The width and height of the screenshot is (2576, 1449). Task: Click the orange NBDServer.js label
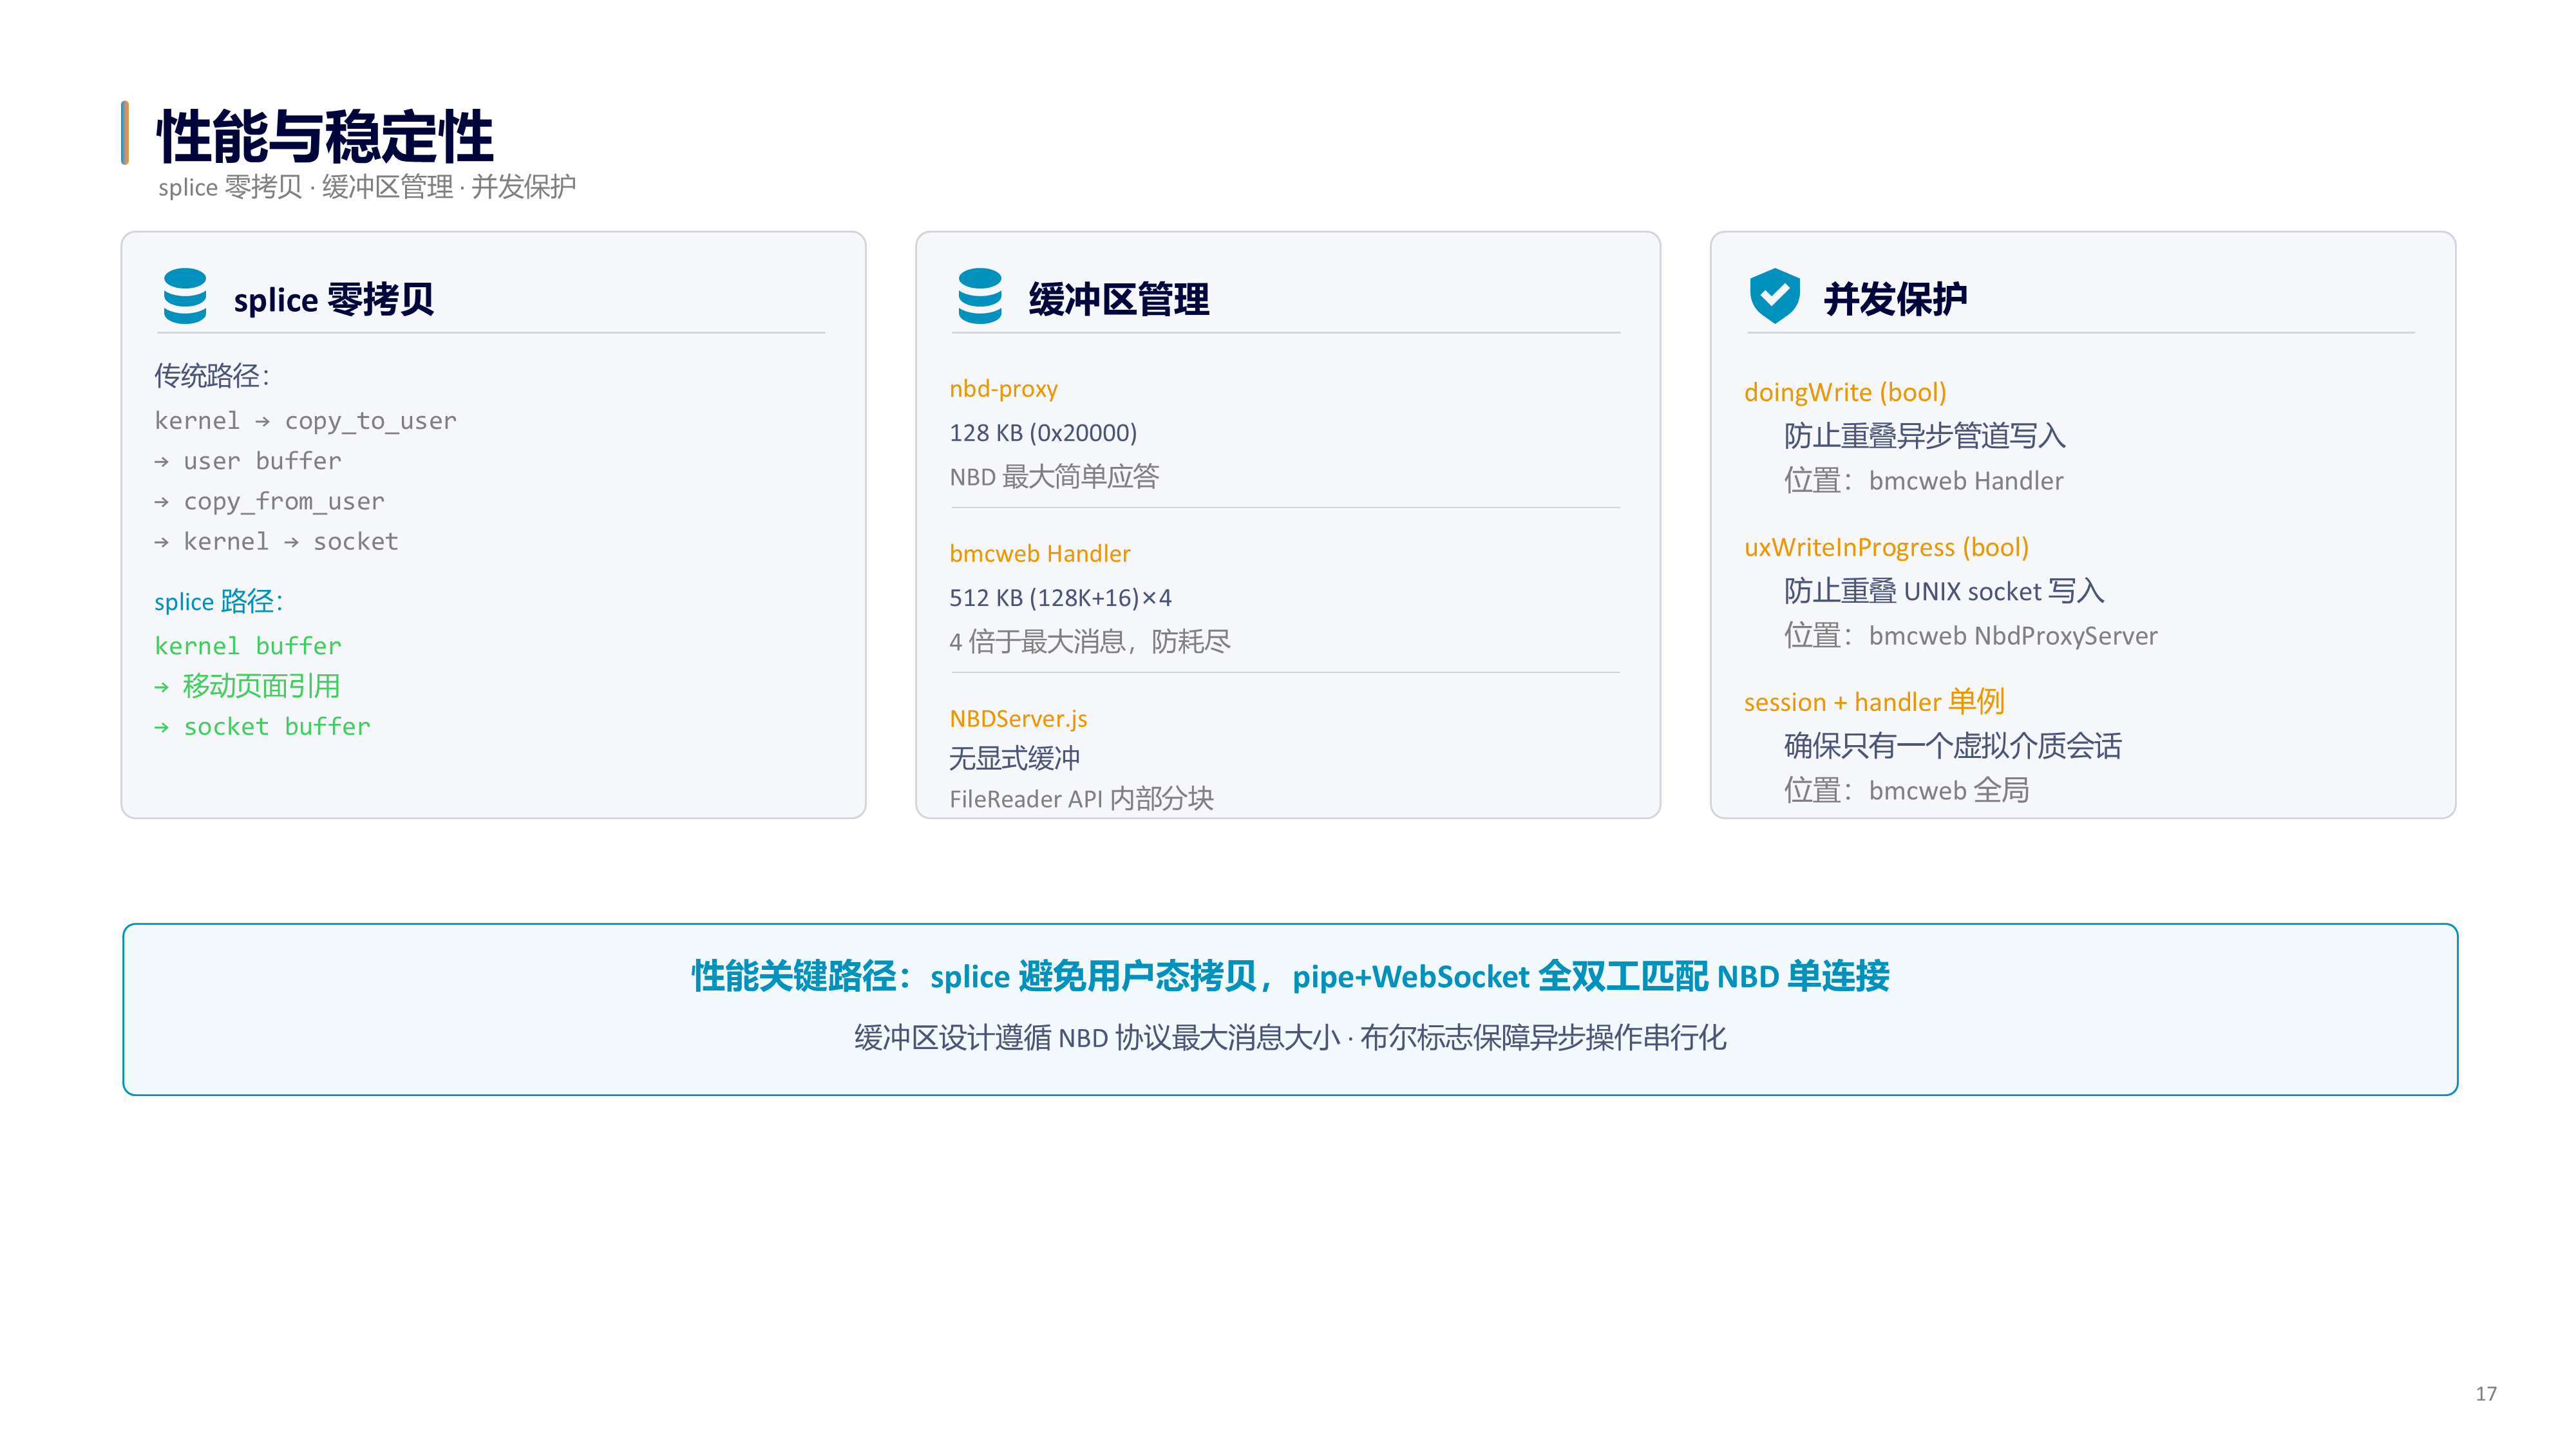[x=1018, y=718]
